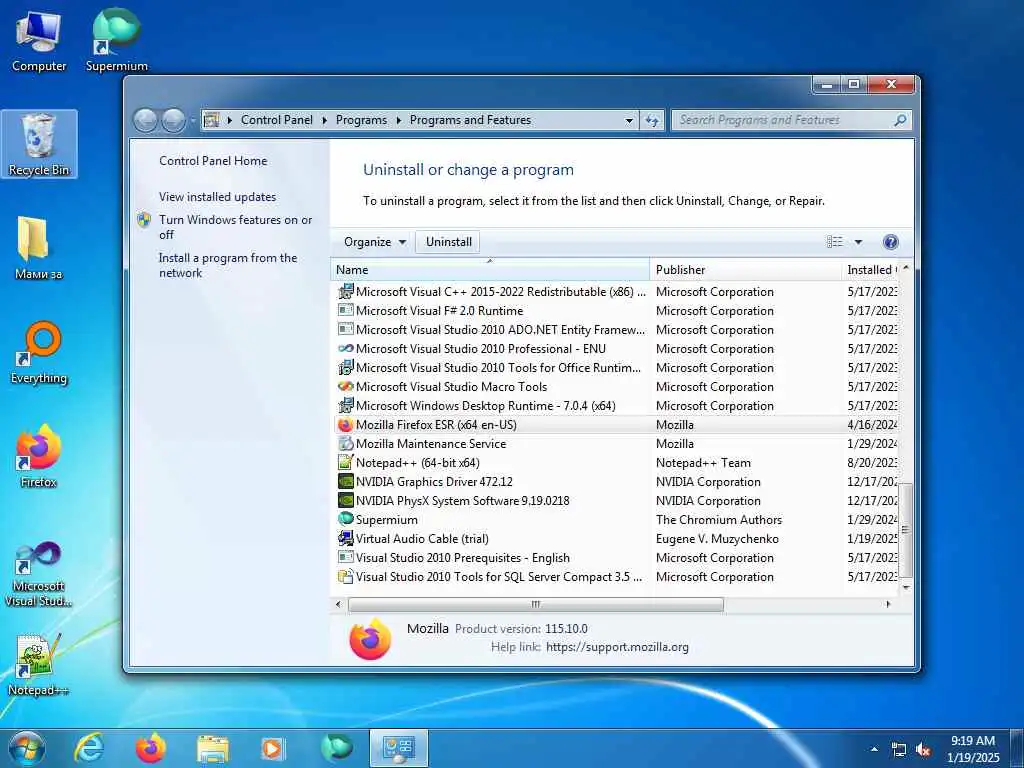Click the vertical scrollbar up arrow
The width and height of the screenshot is (1024, 768).
tap(906, 268)
